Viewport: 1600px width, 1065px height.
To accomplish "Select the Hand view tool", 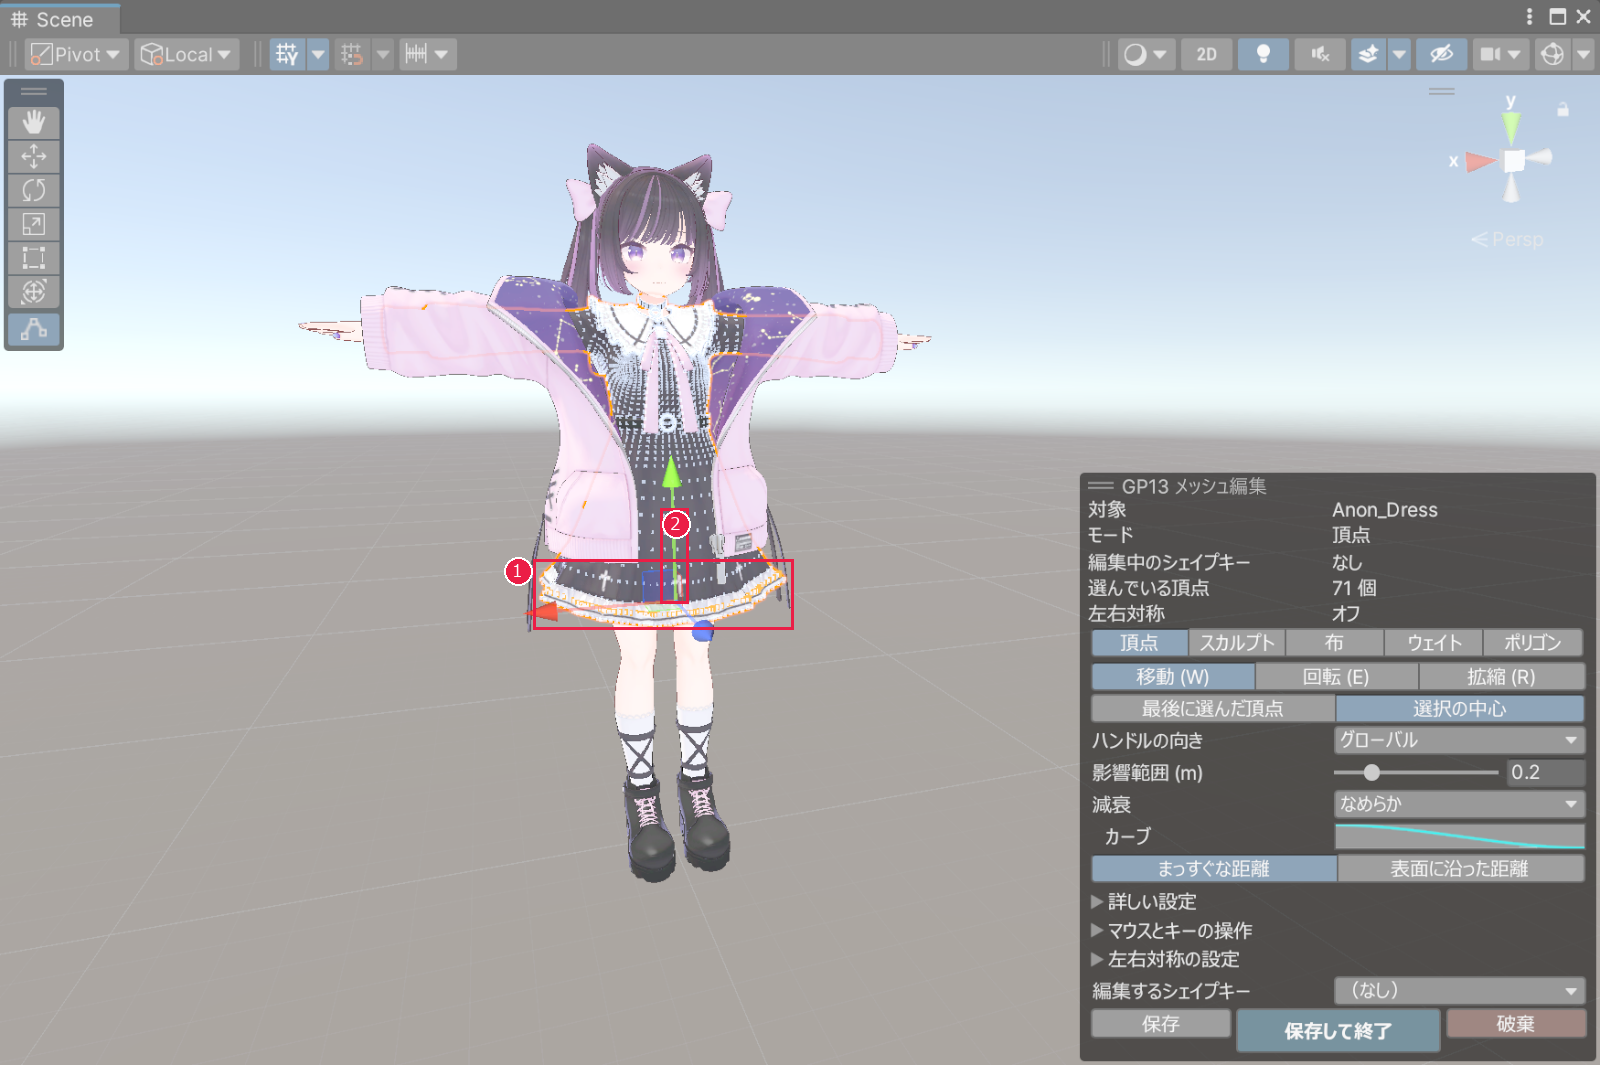I will pyautogui.click(x=34, y=123).
